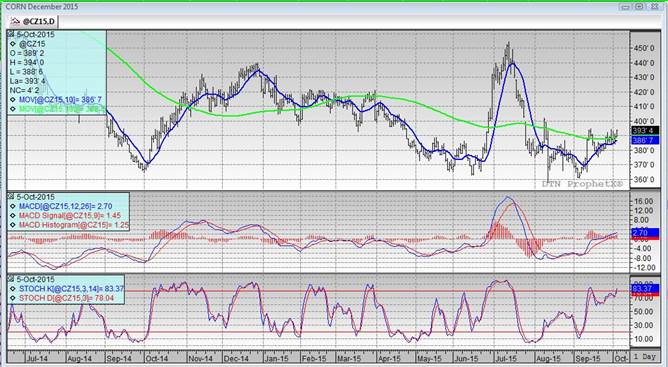The width and height of the screenshot is (668, 367).
Task: Click the diamond marker beside @CZ15
Action: coord(13,44)
